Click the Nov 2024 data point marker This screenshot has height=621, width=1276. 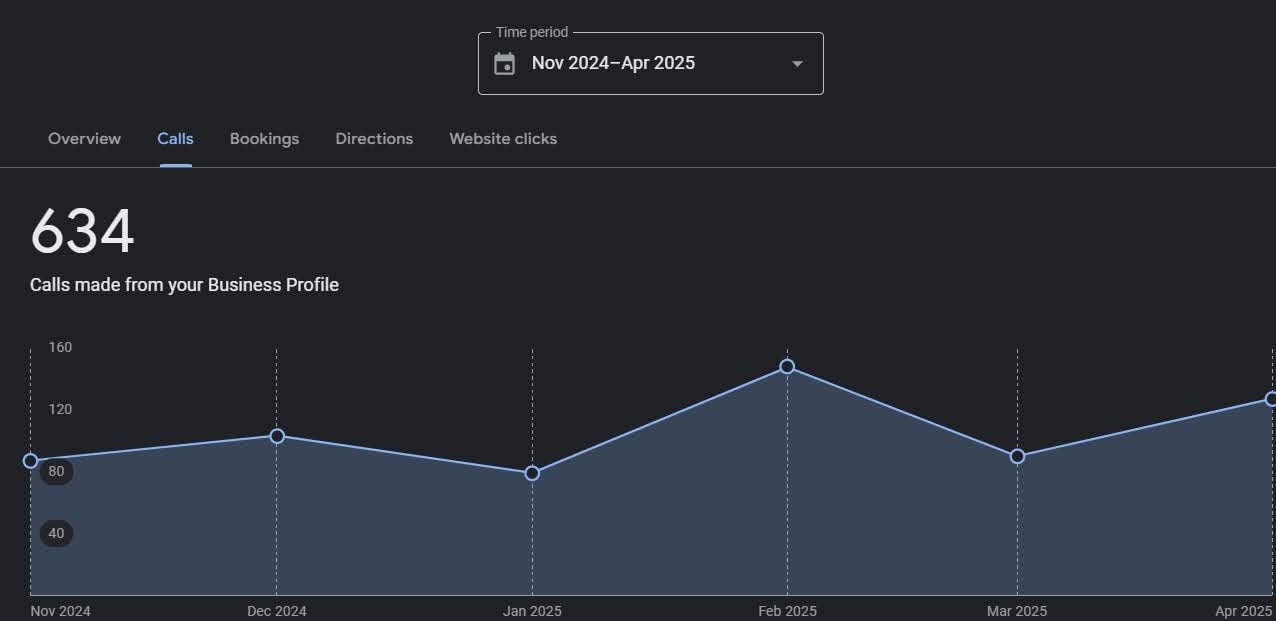30,461
